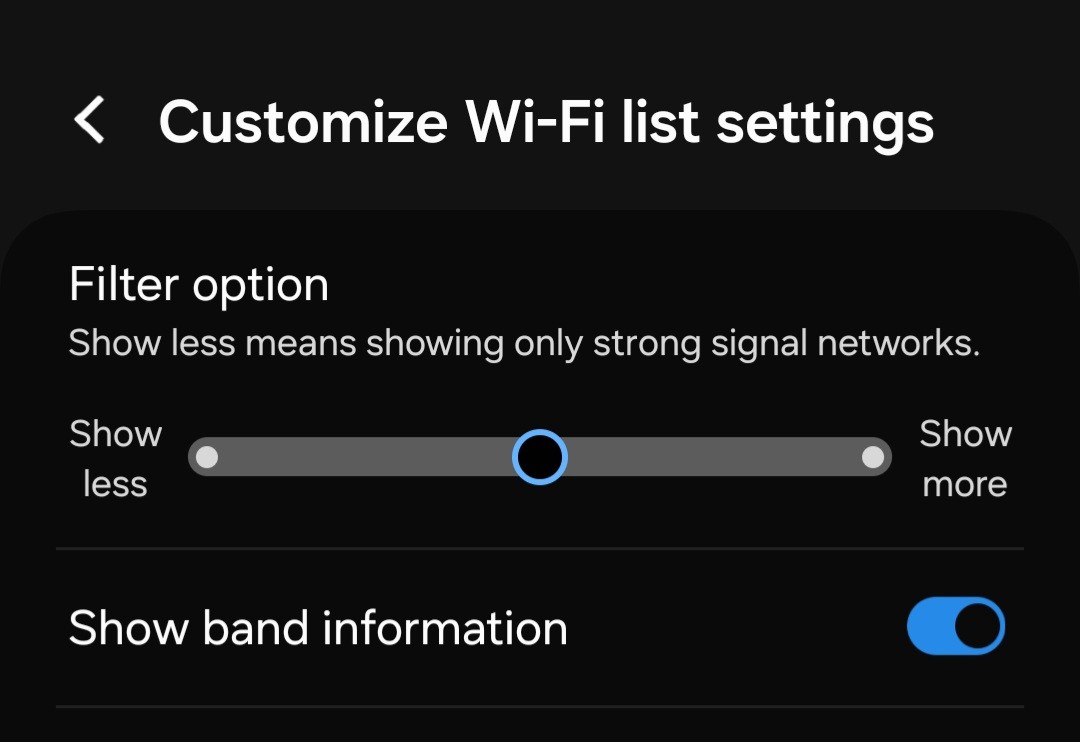The height and width of the screenshot is (742, 1080).
Task: Click the divider below Show band information
Action: coord(540,707)
